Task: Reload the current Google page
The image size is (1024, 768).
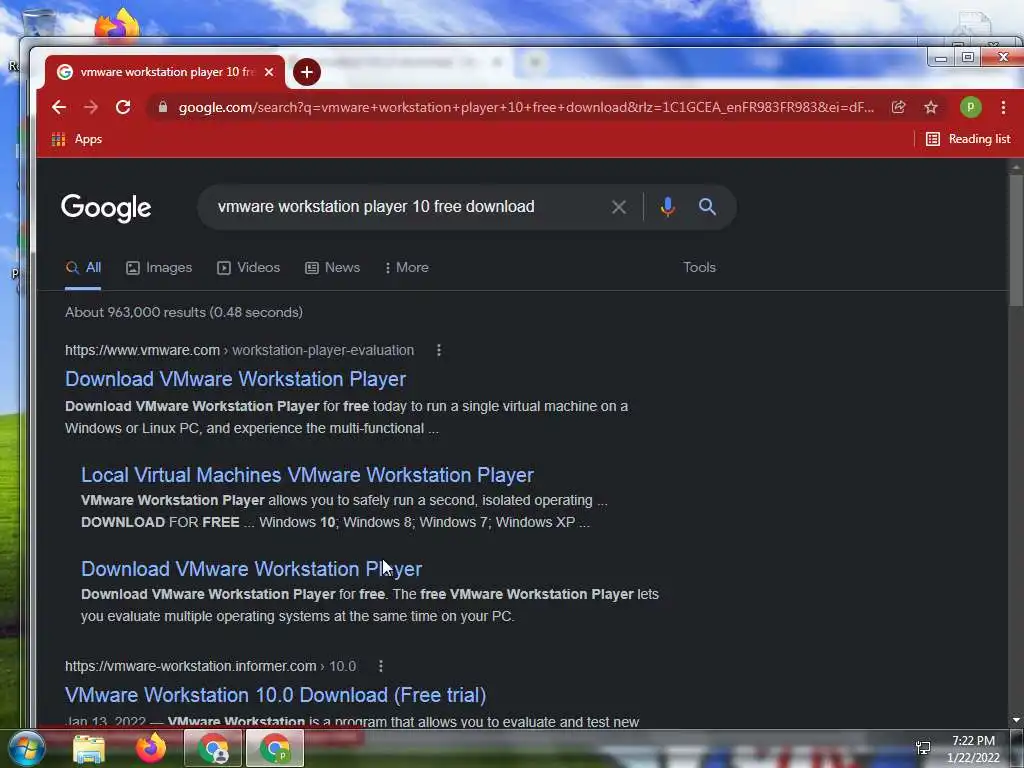Action: (x=123, y=107)
